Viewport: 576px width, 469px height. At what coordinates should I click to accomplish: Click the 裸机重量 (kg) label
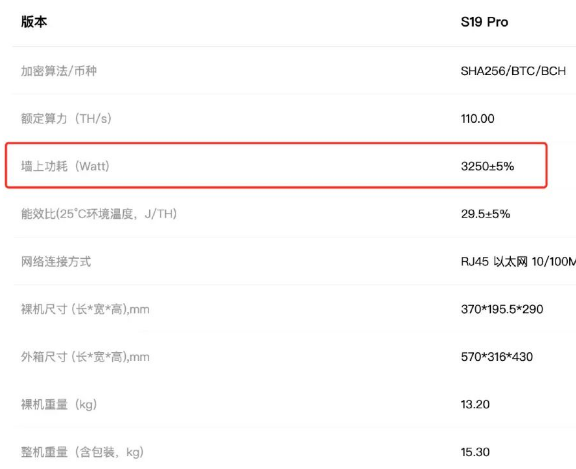coord(59,404)
